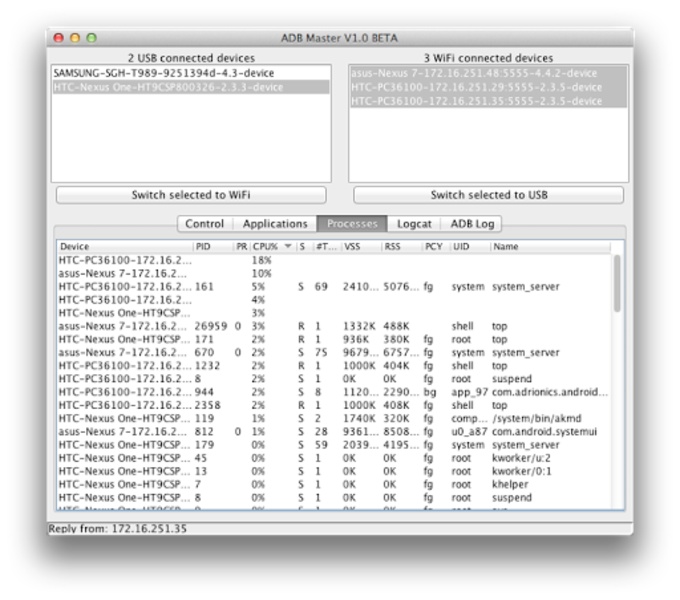Click the PCY column header
680x600 pixels.
coord(435,247)
